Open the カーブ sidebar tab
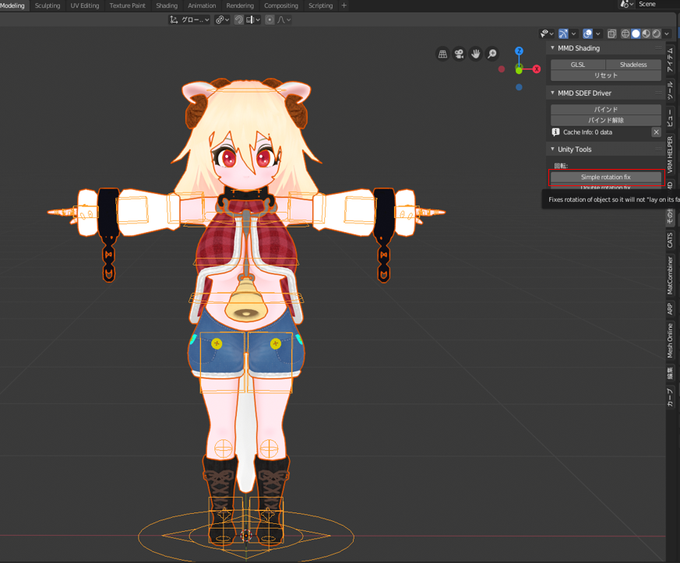This screenshot has width=680, height=563. [x=670, y=397]
